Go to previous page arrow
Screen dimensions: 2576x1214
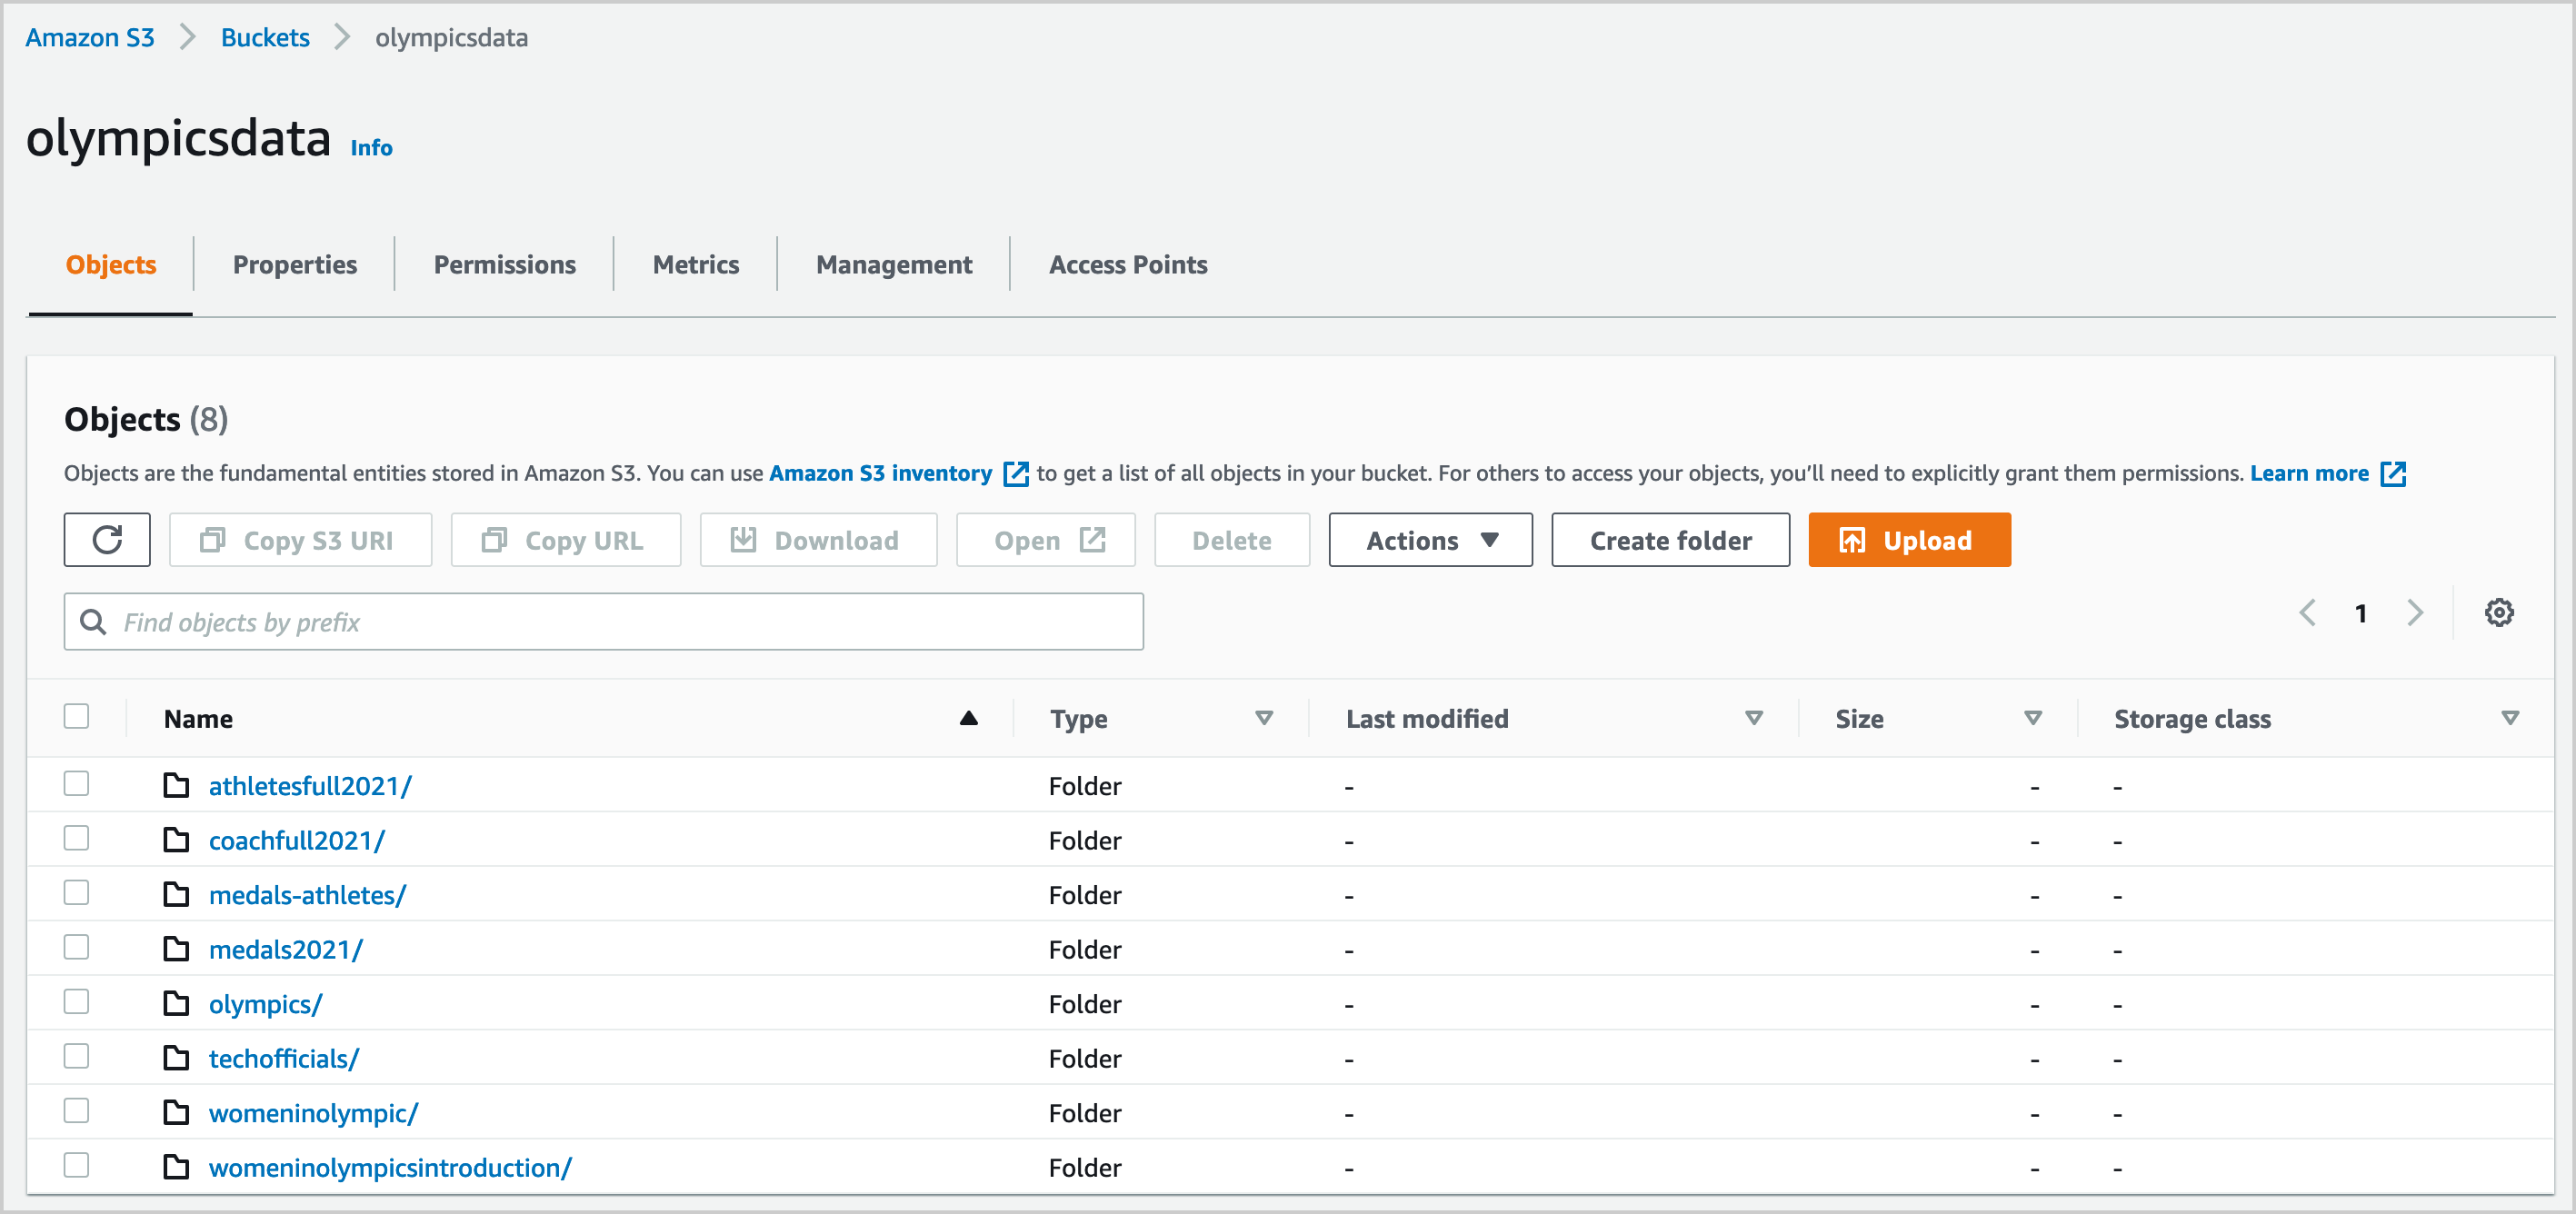pos(2308,613)
